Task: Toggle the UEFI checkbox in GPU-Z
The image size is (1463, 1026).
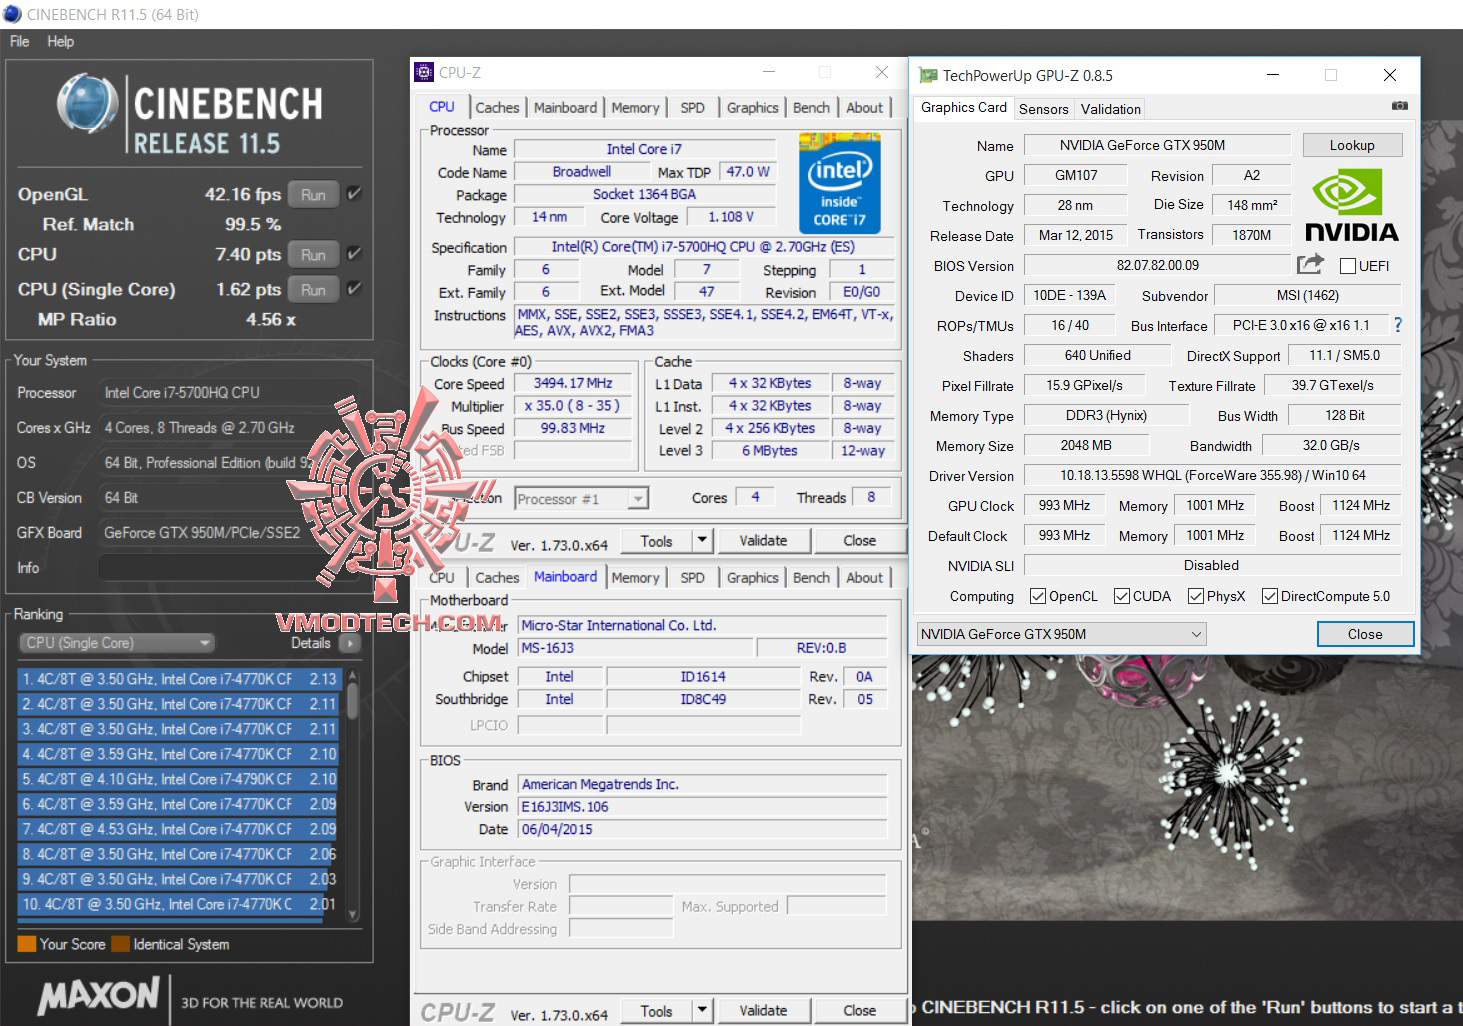Action: 1347,266
